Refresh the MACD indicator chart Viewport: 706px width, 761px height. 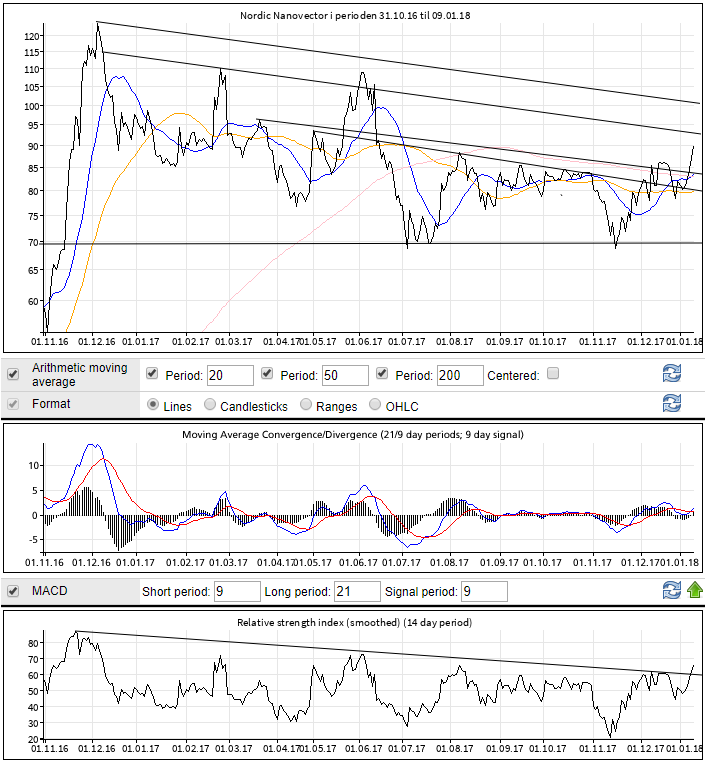[672, 591]
